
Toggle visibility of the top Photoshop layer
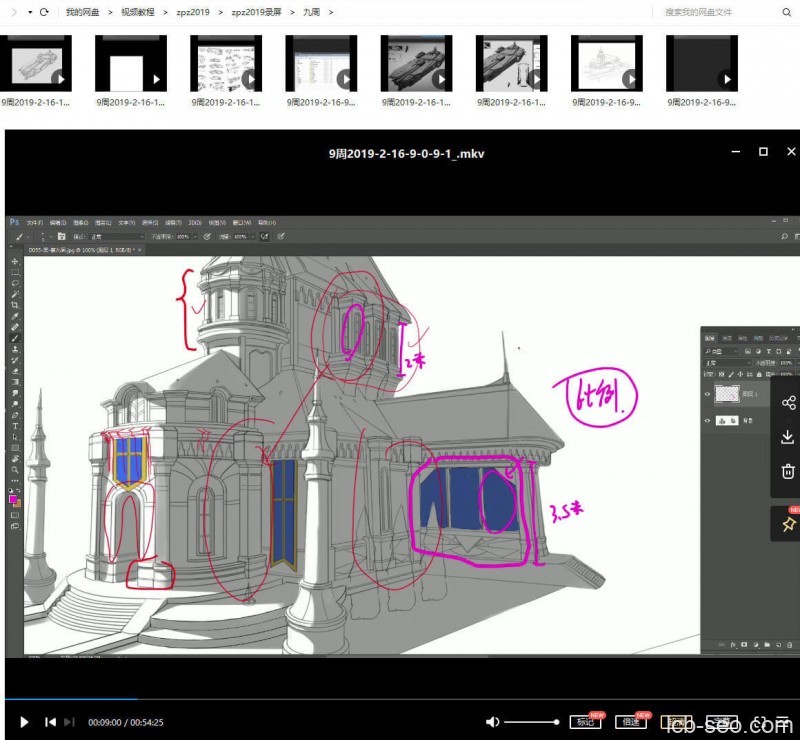tap(708, 394)
